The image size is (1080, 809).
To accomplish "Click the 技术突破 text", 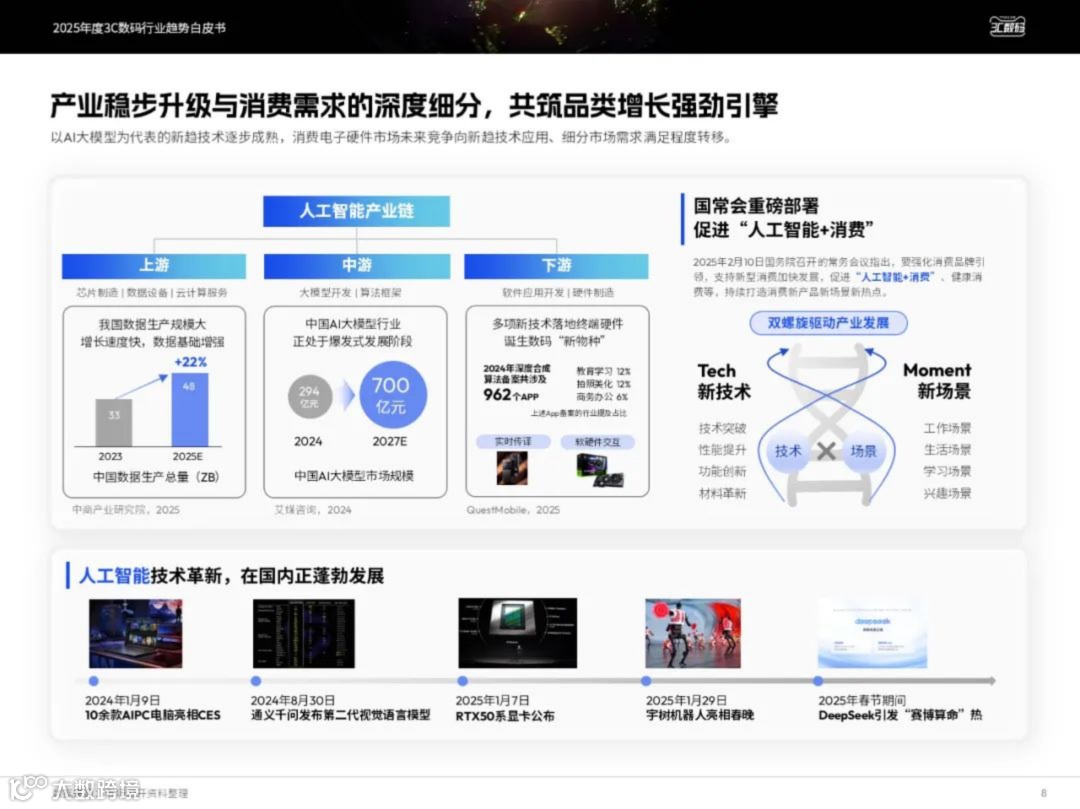I will tap(723, 428).
